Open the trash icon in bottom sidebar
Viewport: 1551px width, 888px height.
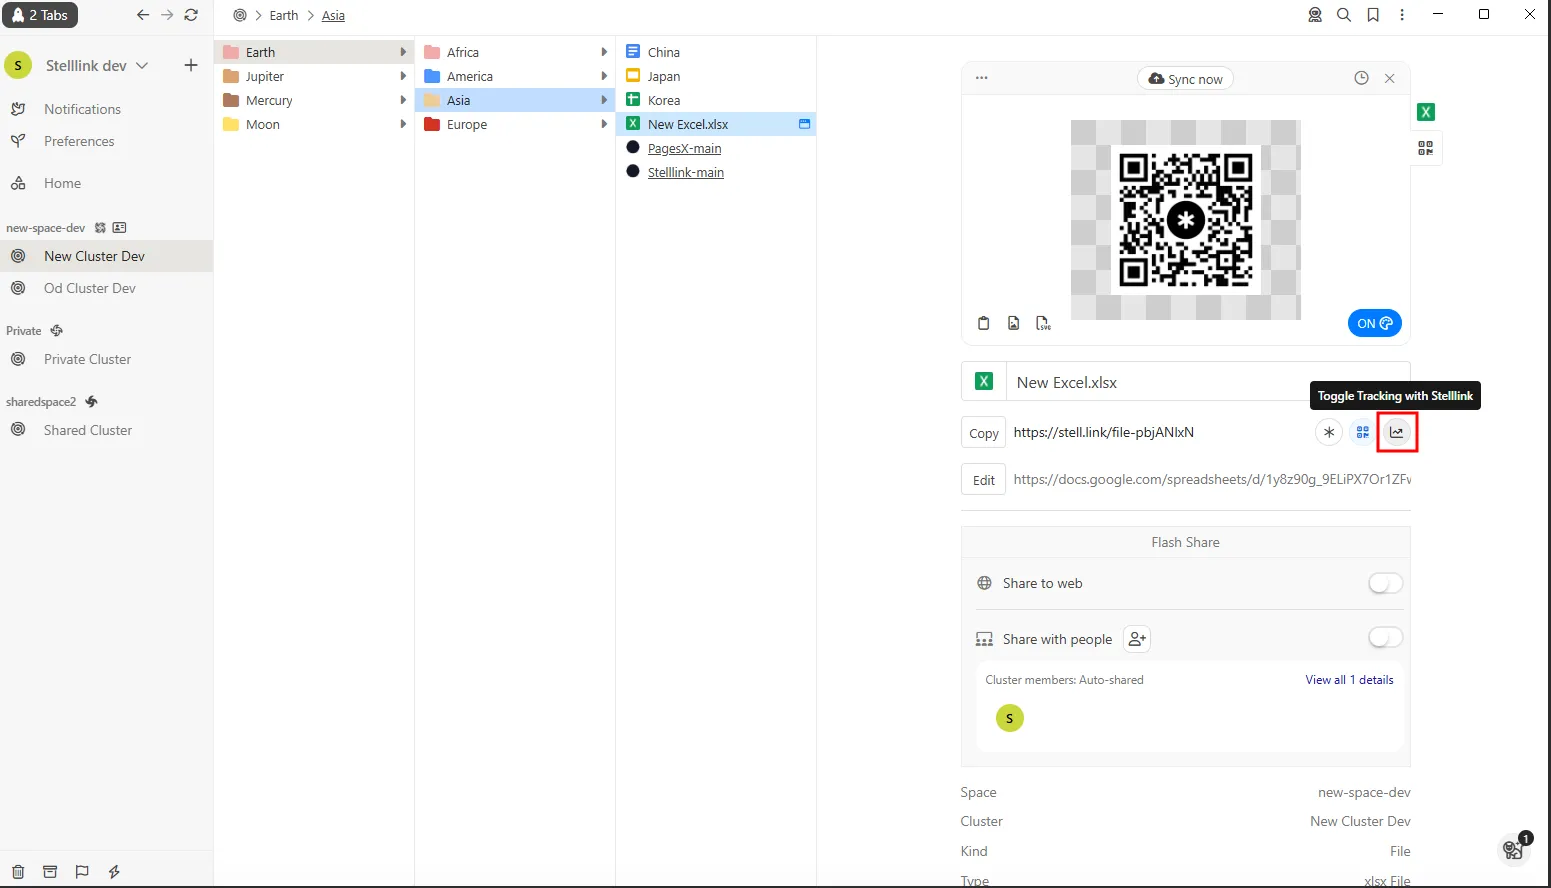(18, 872)
